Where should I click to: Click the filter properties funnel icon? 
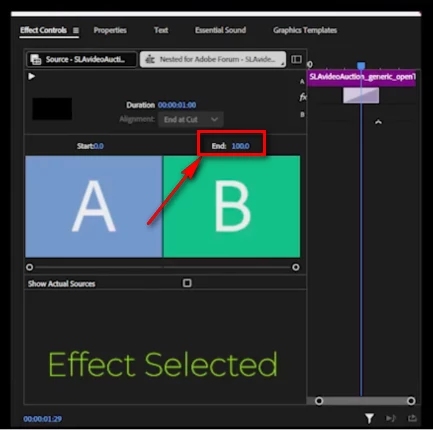[x=369, y=418]
